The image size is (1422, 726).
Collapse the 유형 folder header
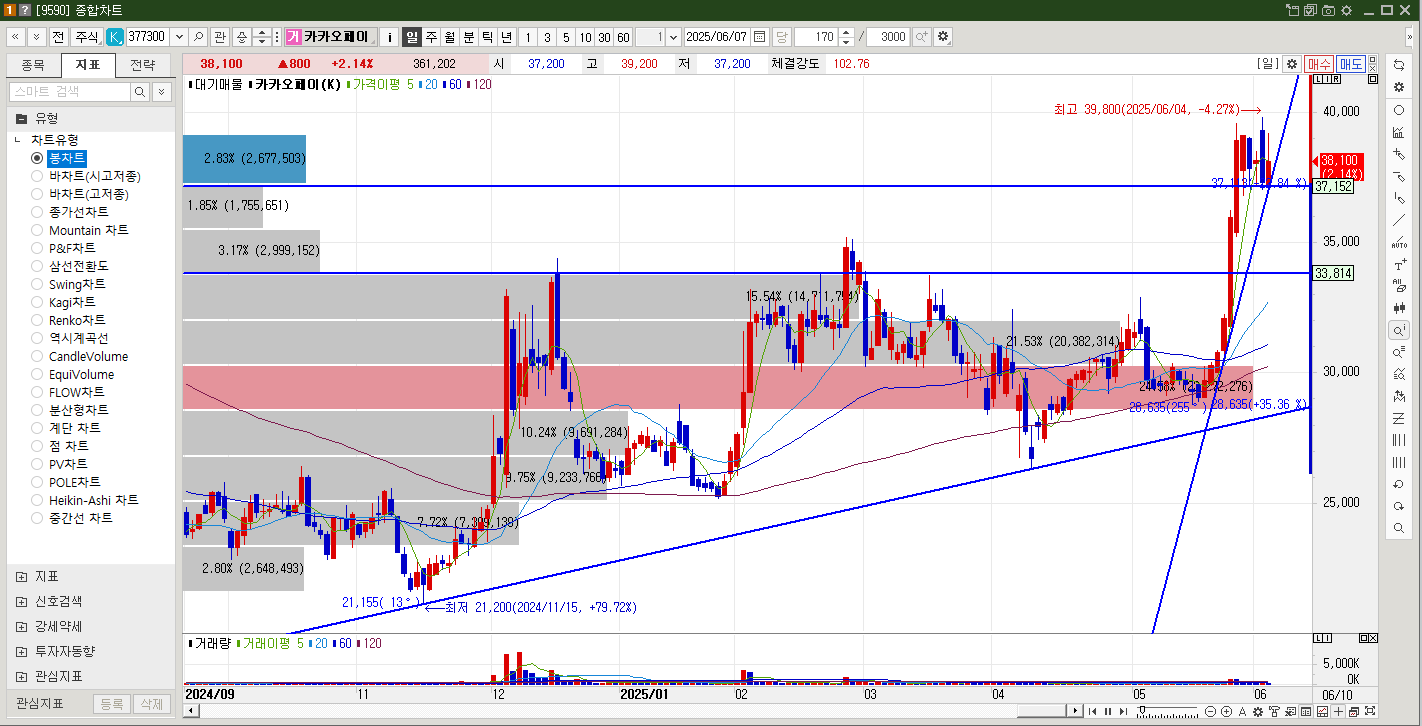click(x=90, y=118)
